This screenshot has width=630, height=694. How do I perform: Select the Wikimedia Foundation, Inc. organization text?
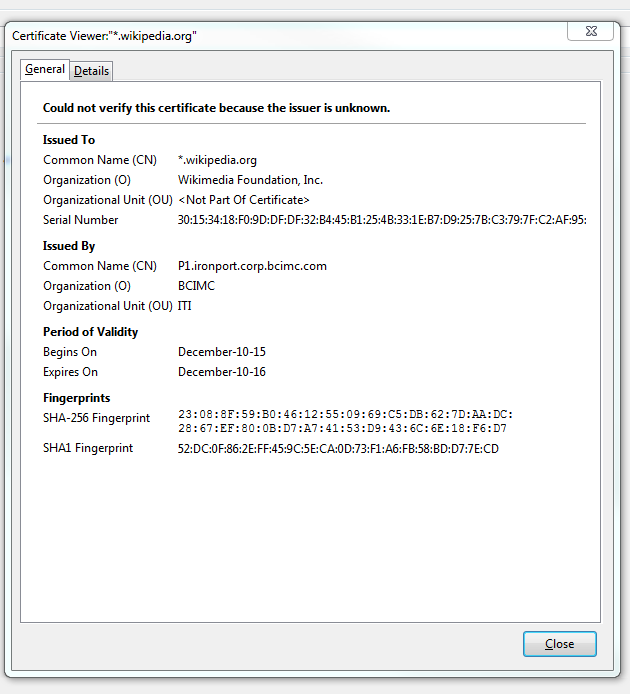tap(250, 180)
